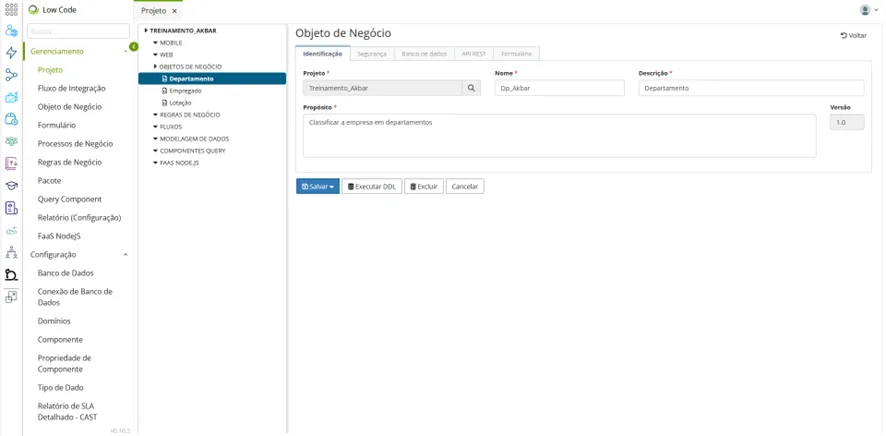
Task: Collapse the OBJETOS DE NEGÓCIO node
Action: pos(155,67)
